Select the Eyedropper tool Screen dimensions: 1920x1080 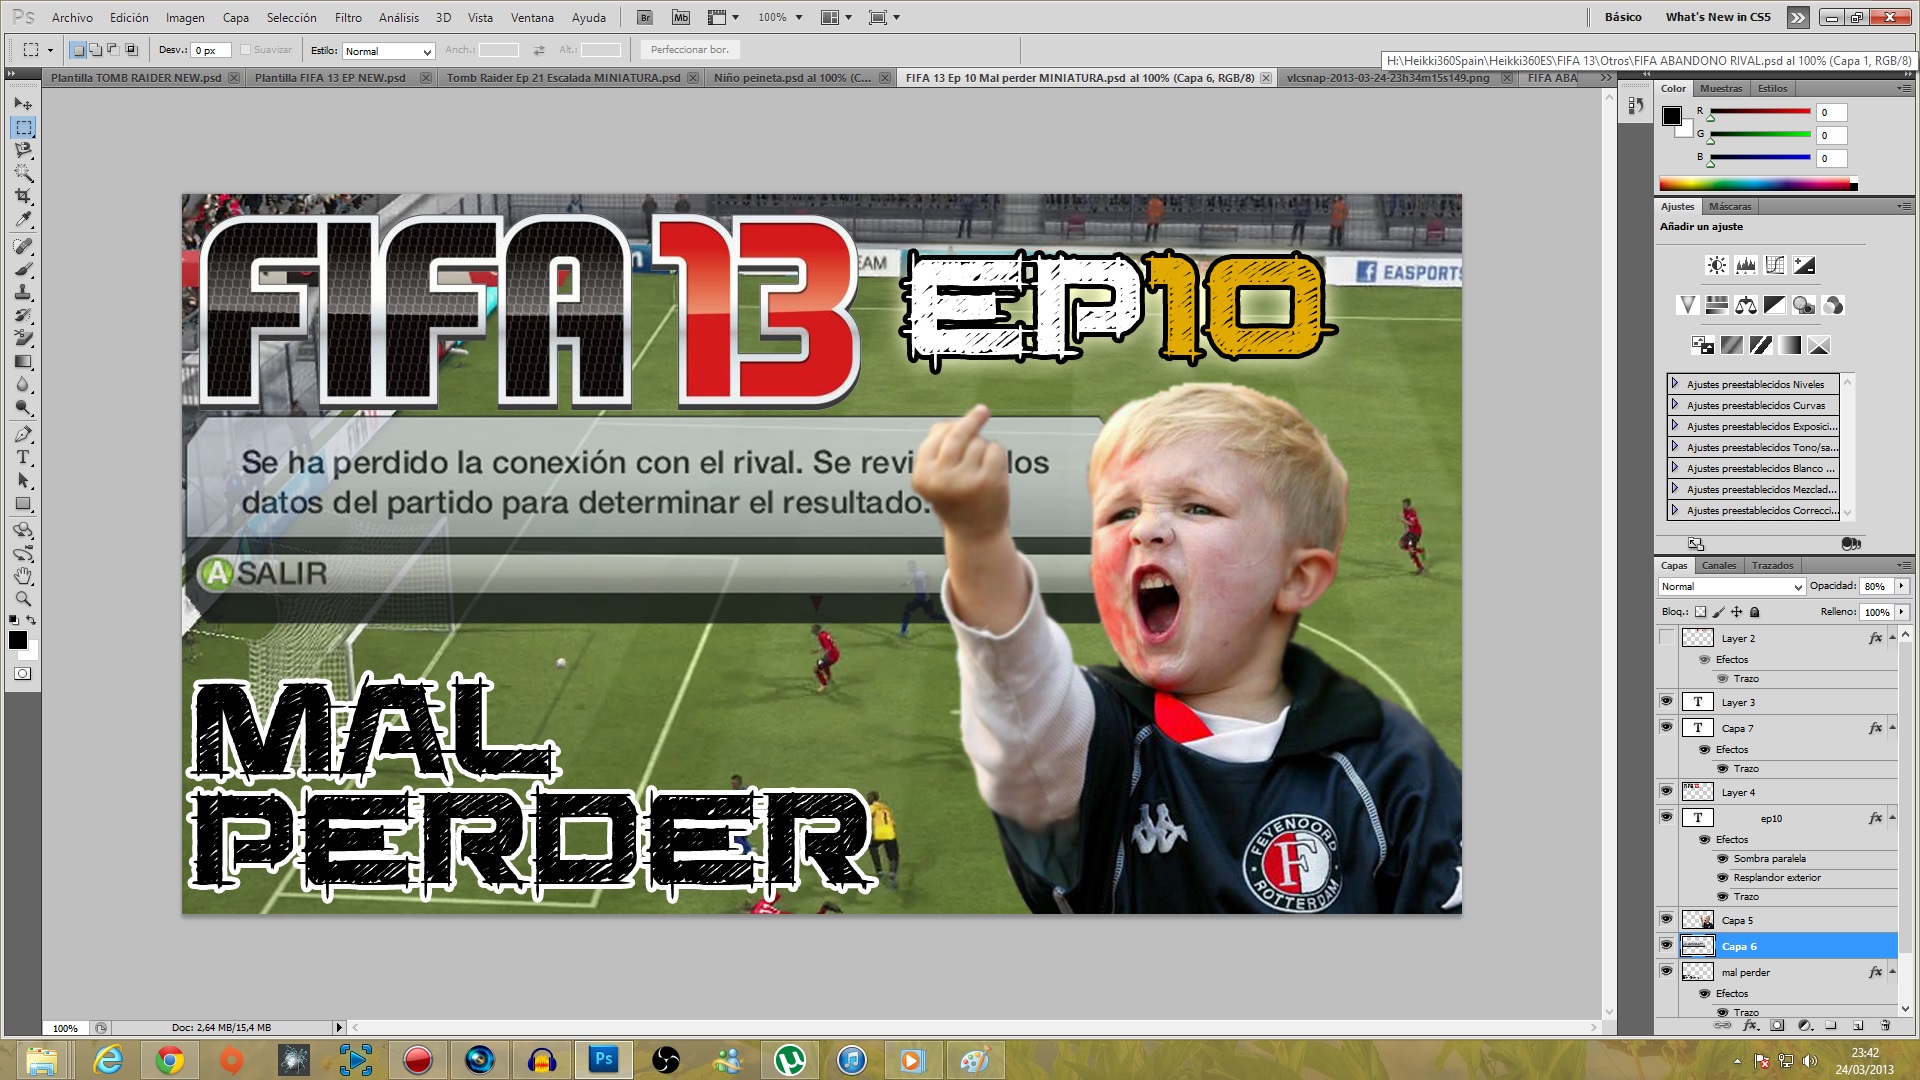pyautogui.click(x=23, y=219)
